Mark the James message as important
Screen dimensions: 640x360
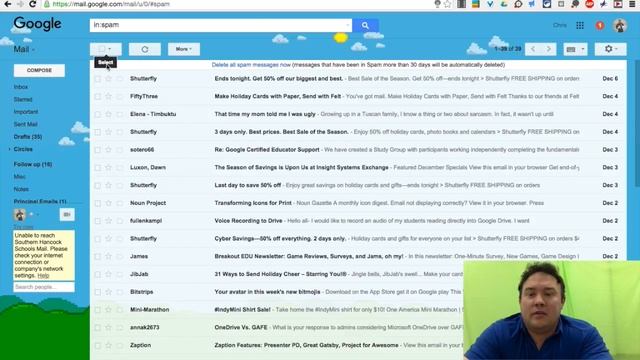[119, 256]
